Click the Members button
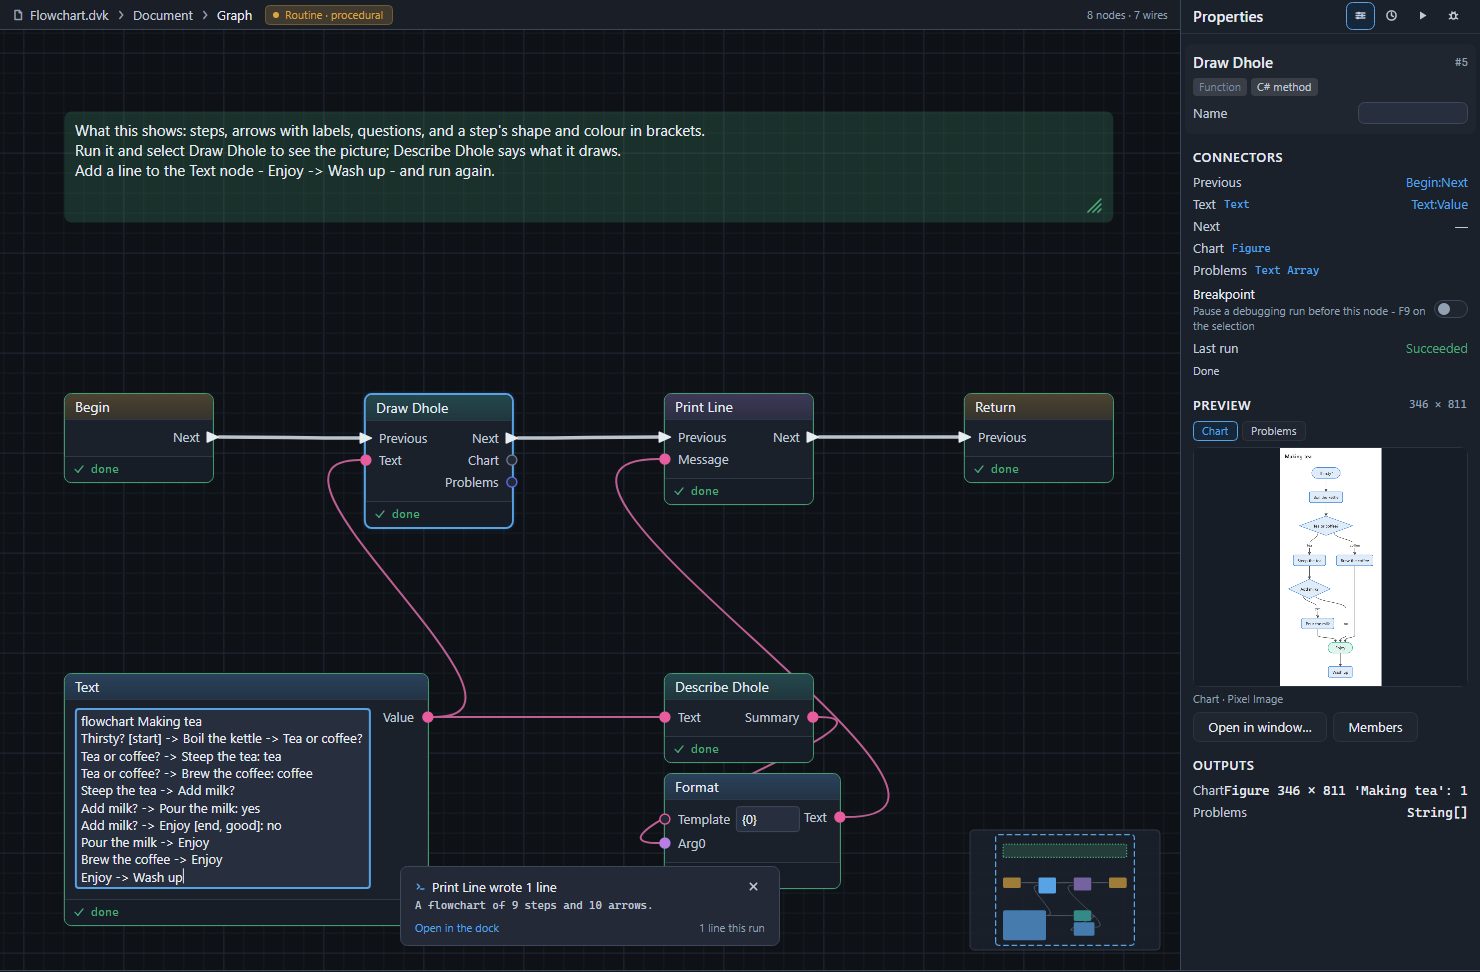Viewport: 1480px width, 972px height. (1375, 727)
